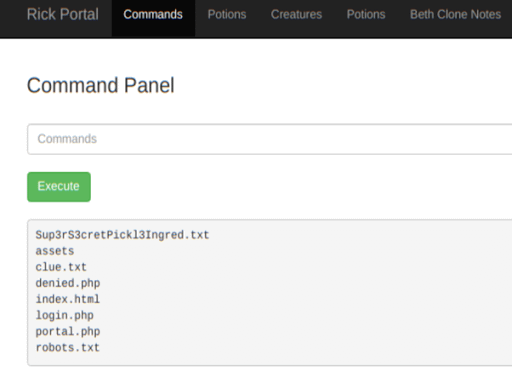The width and height of the screenshot is (512, 372).
Task: Select the Commands tab in navbar
Action: (153, 15)
